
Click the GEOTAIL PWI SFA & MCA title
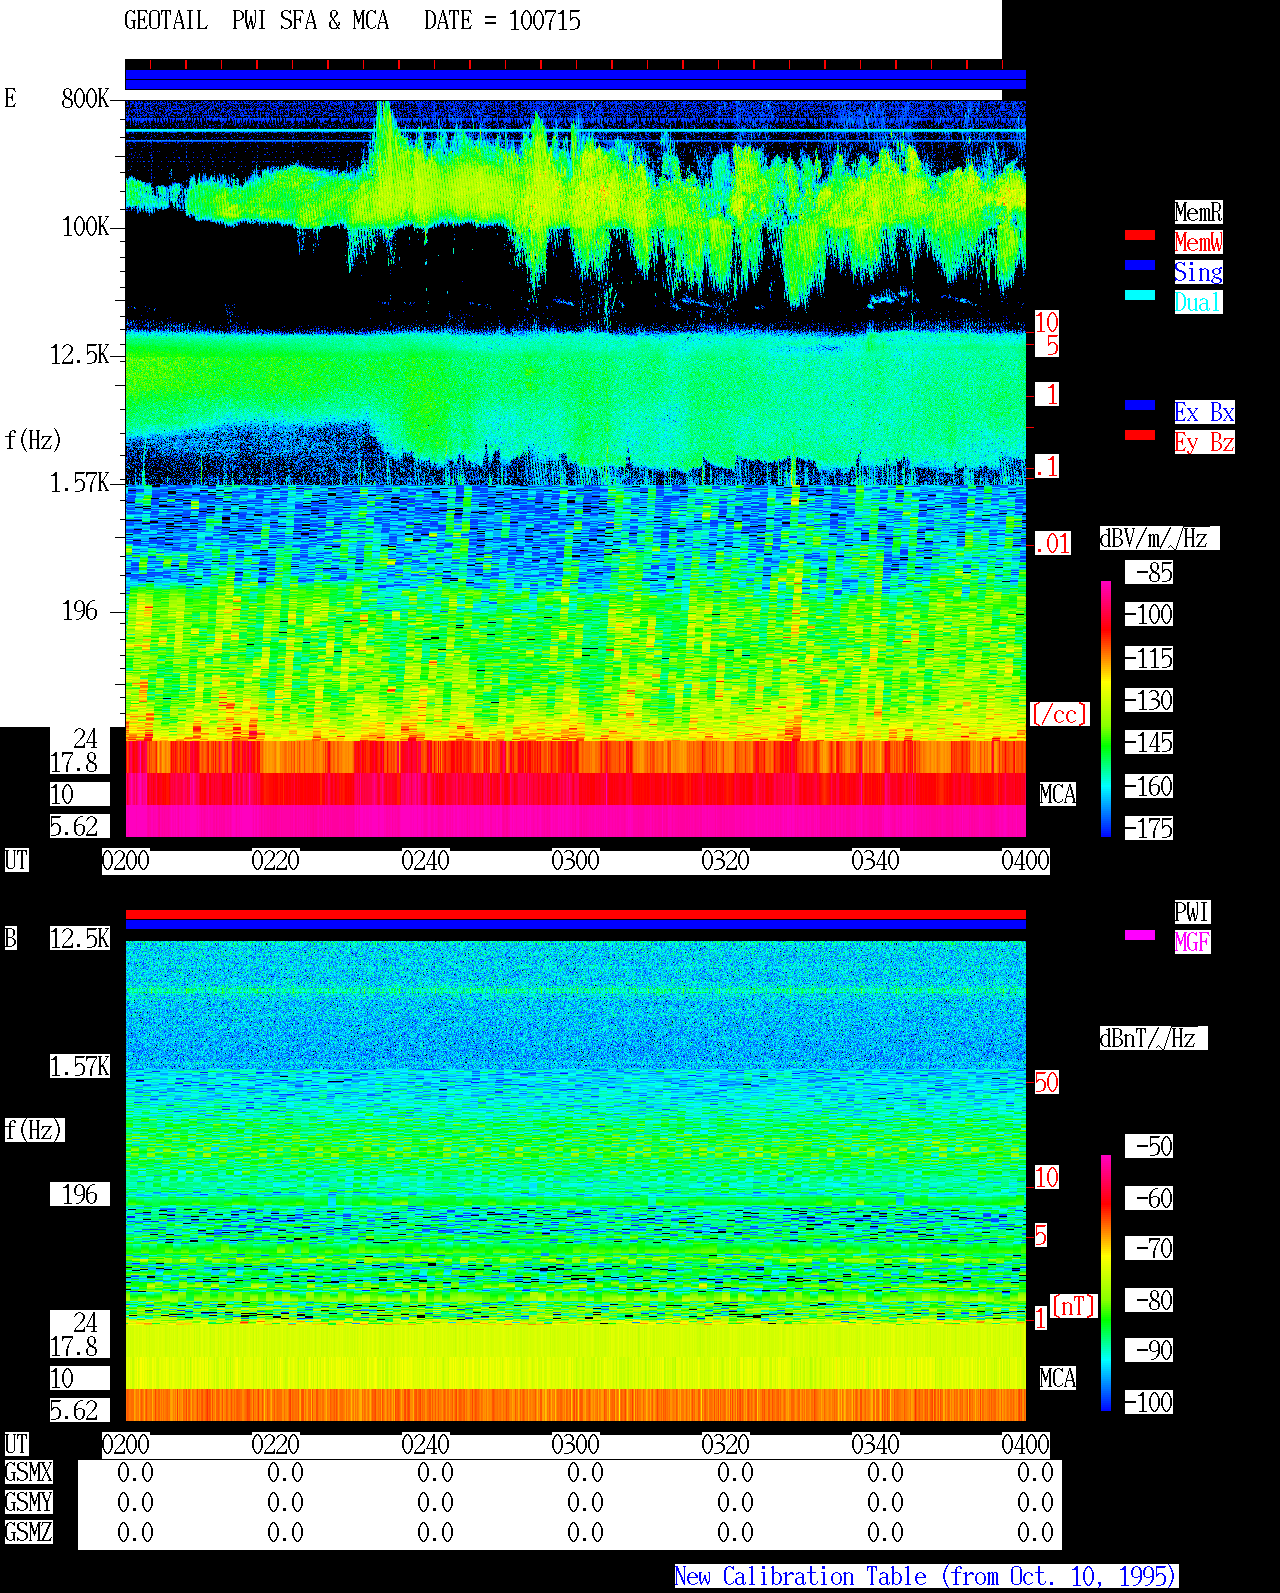click(256, 21)
